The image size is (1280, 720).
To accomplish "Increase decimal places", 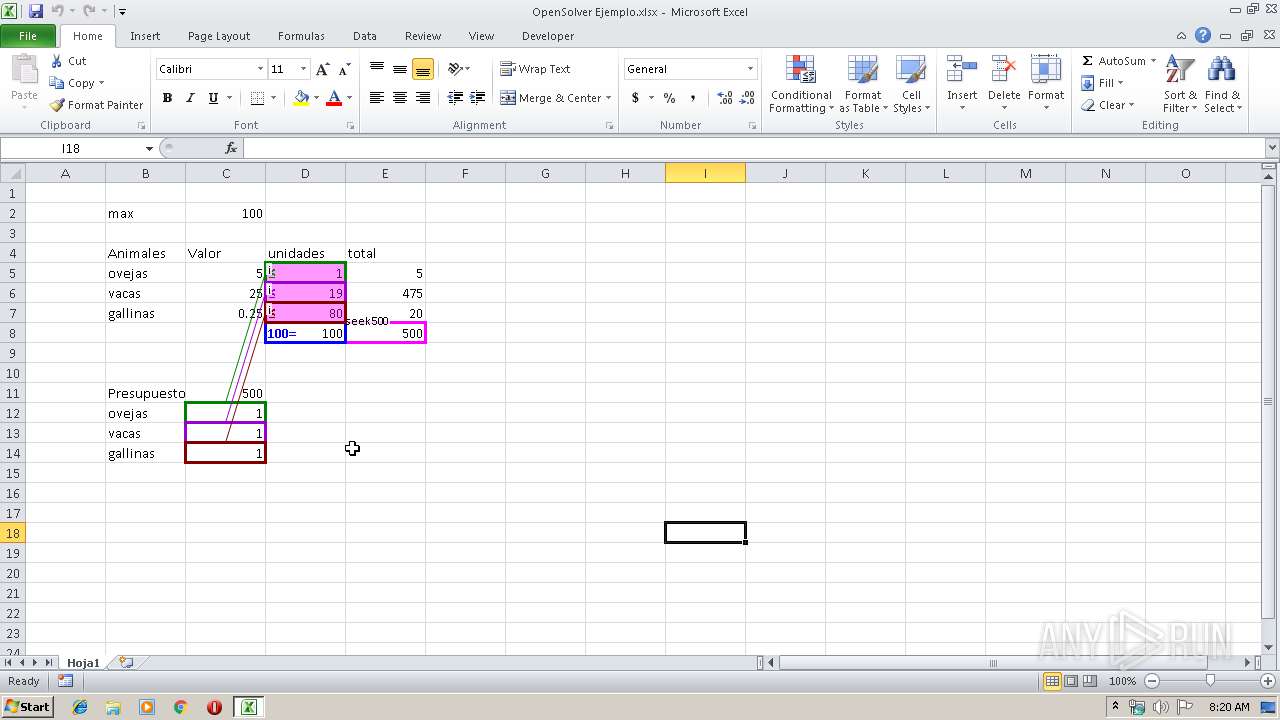I will (724, 98).
